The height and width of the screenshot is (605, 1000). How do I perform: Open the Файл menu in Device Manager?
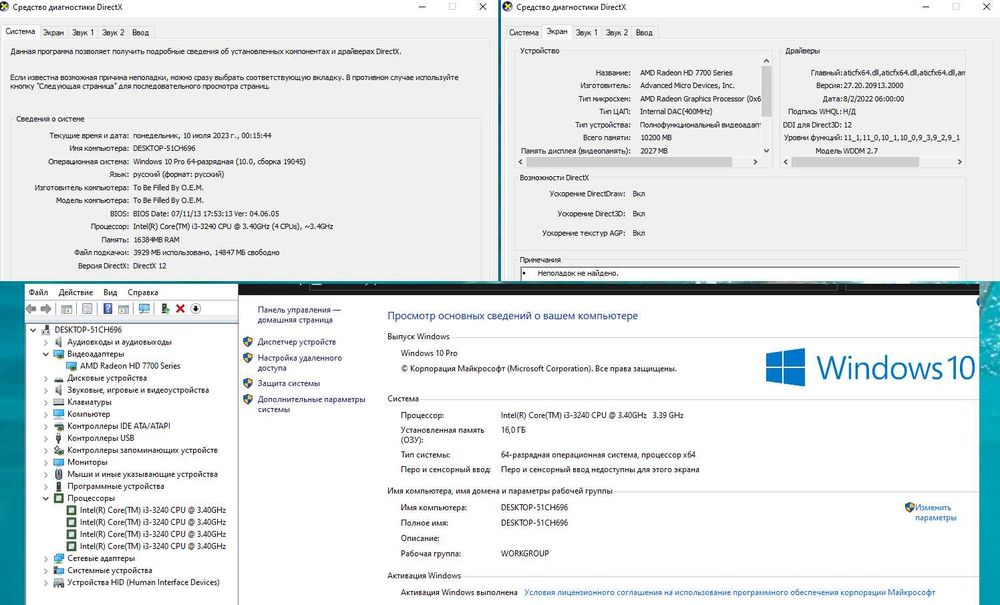(x=38, y=293)
